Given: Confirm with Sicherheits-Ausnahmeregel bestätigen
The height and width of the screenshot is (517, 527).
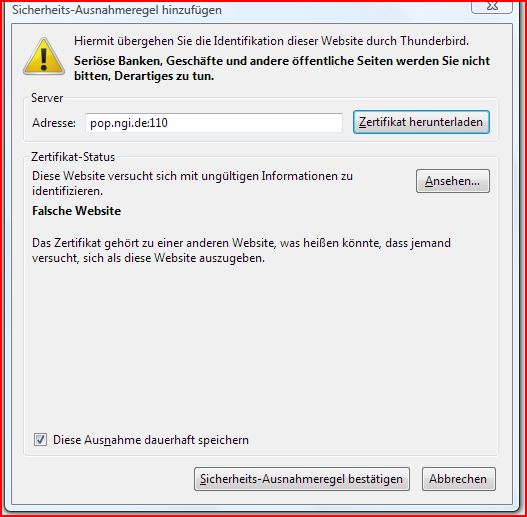Looking at the screenshot, I should [301, 479].
